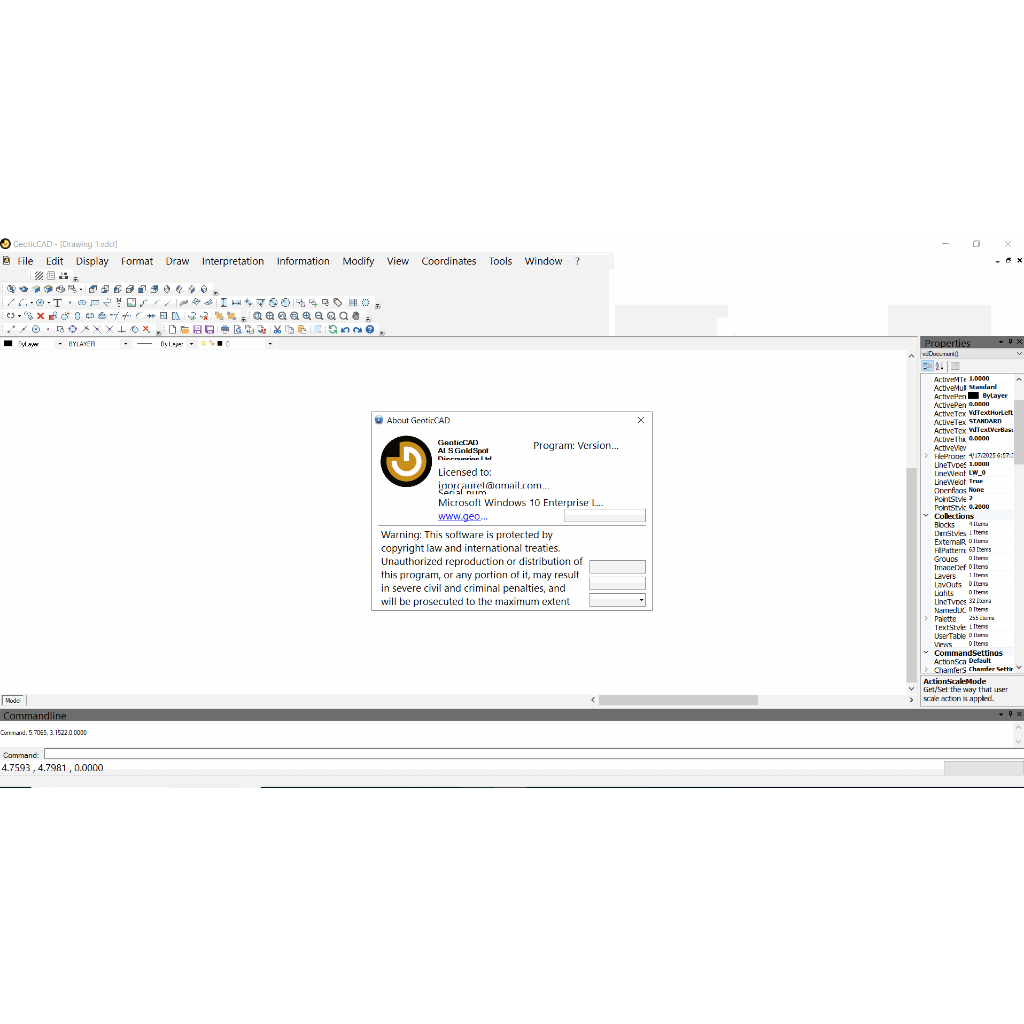Open the layer 0 dropdown
1024x1024 pixels.
pyautogui.click(x=270, y=344)
